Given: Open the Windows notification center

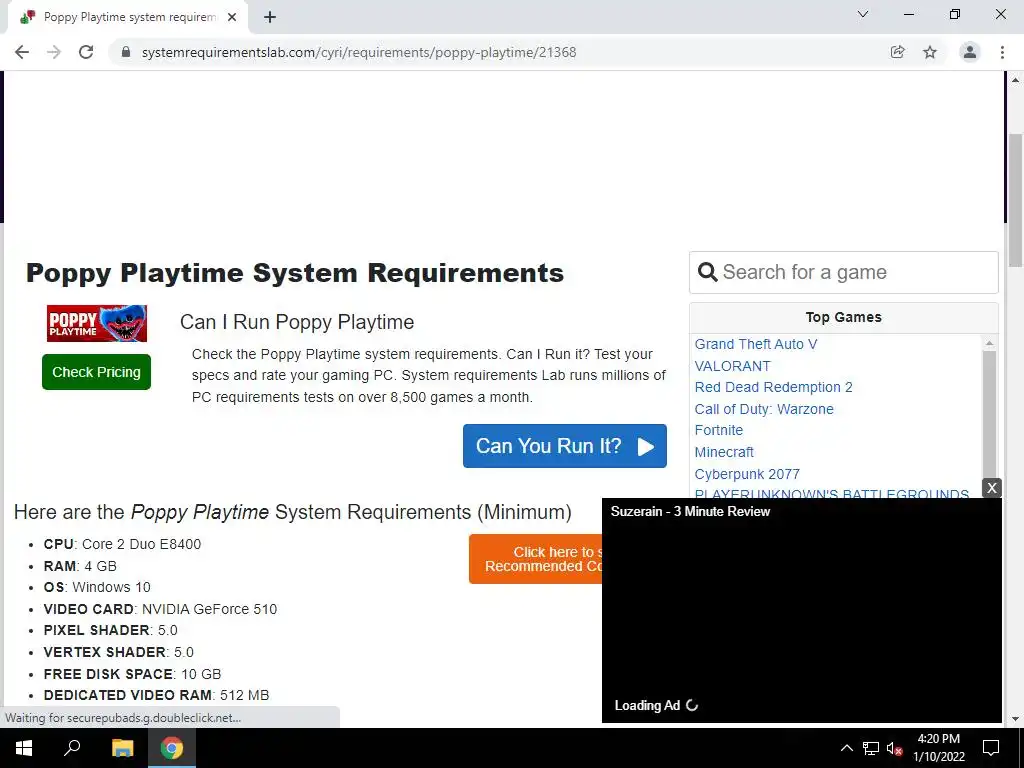Looking at the screenshot, I should (x=991, y=748).
